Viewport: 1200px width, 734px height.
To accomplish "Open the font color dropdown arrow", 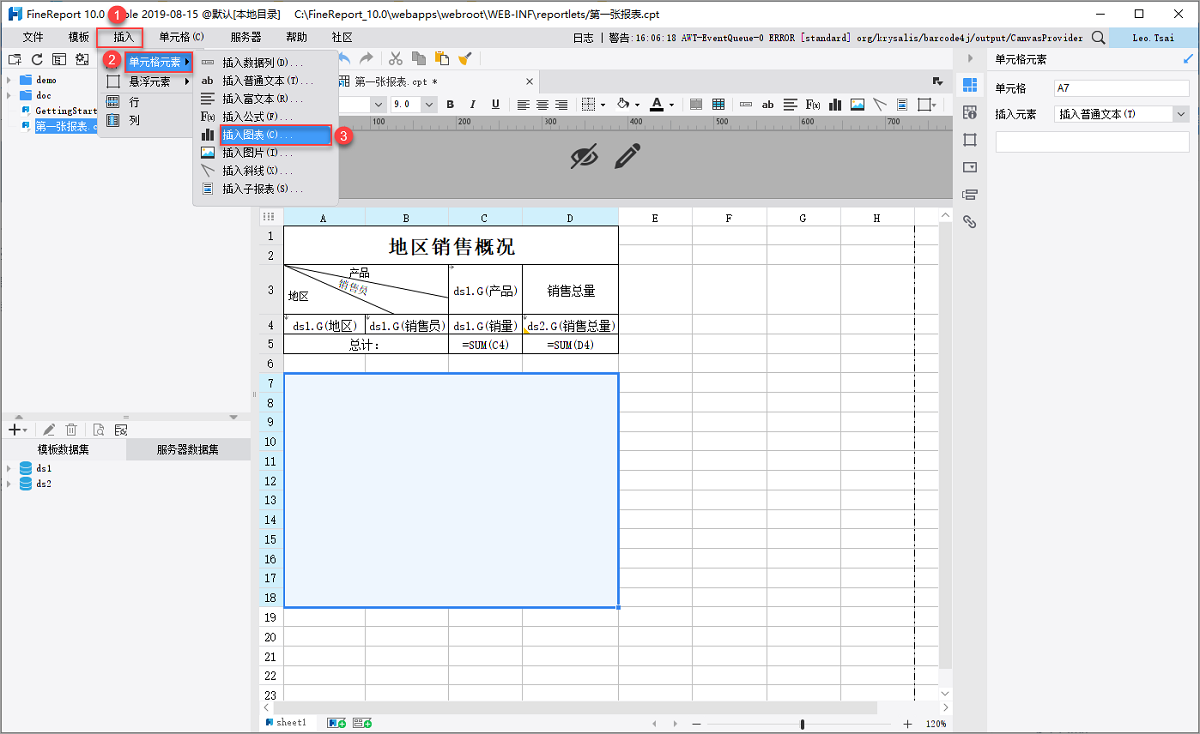I will (x=672, y=104).
